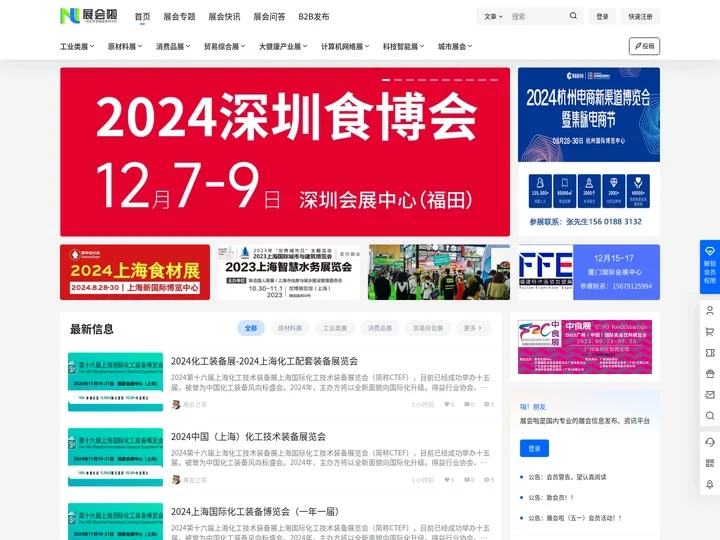Open the user profile icon in right sidebar
This screenshot has height=540, width=720.
pos(710,311)
